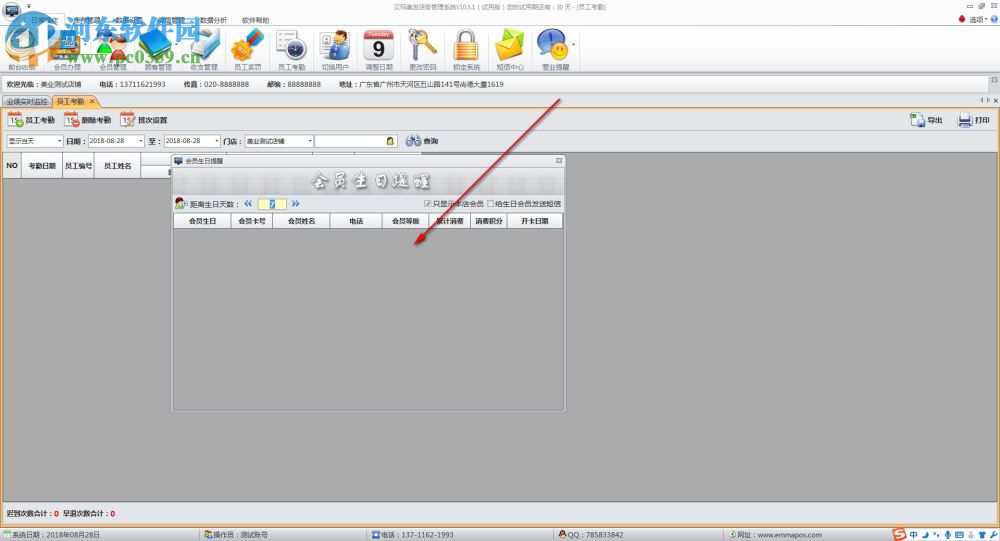Open the 班次设置 shift settings button
Viewport: 1000px width, 541px height.
[x=144, y=120]
